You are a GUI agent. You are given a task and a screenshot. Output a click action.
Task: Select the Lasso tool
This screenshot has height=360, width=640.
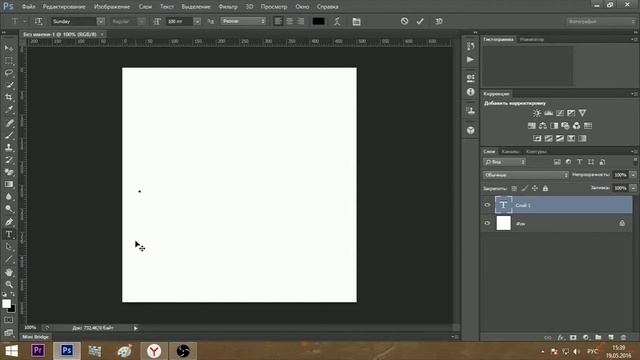[9, 73]
